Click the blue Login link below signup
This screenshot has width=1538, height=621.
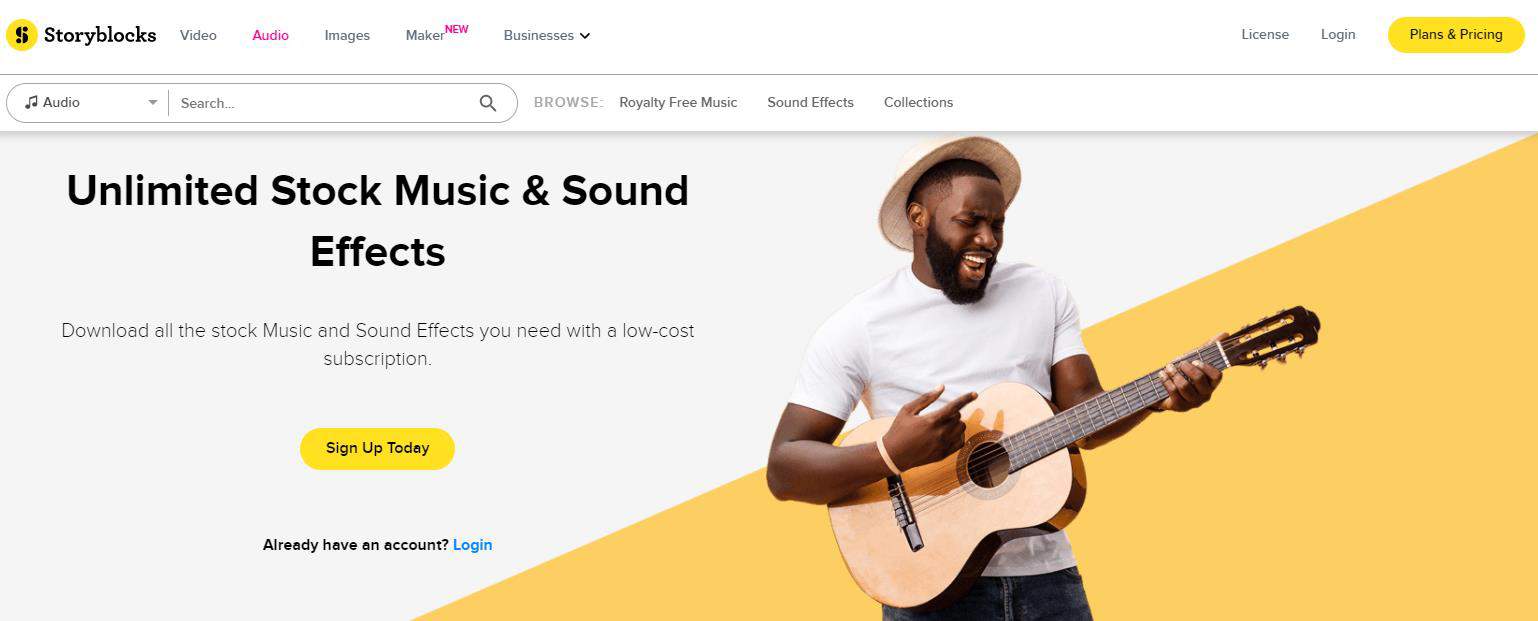coord(472,545)
